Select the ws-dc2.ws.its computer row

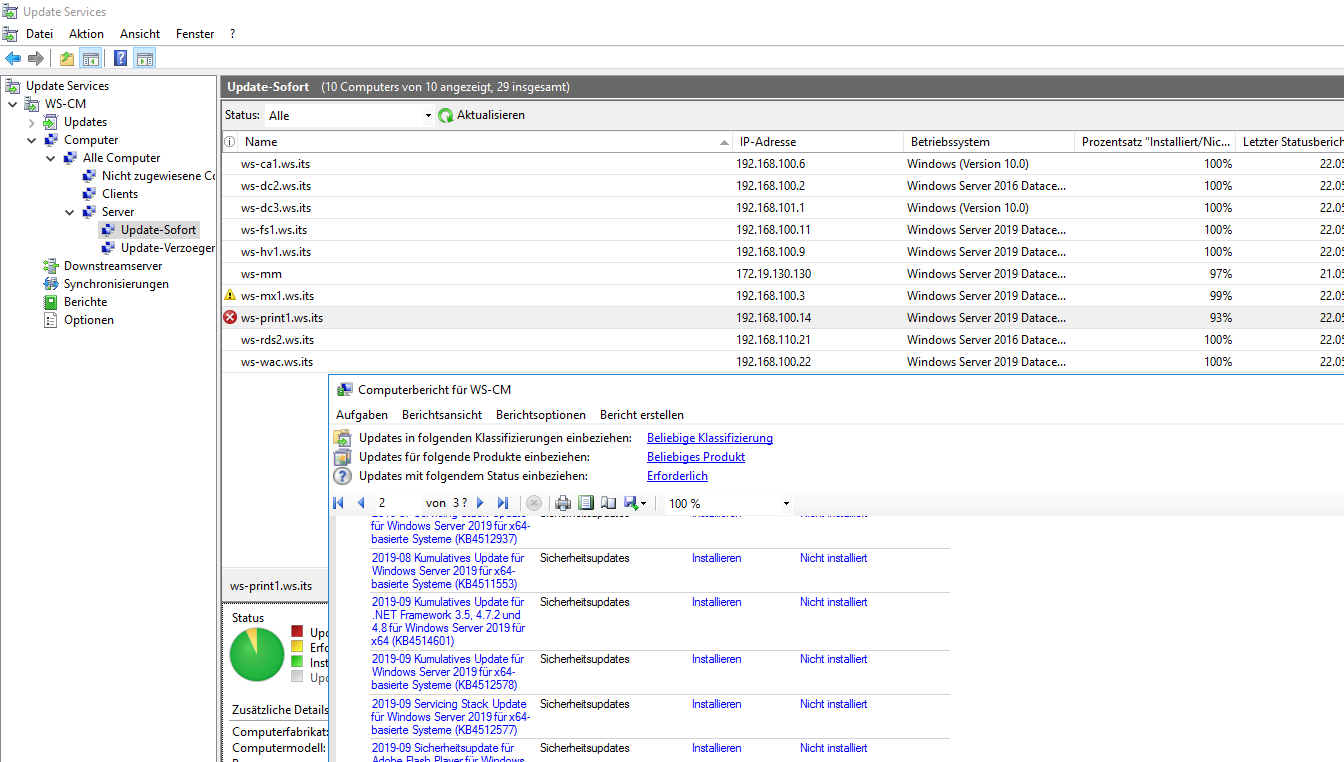coord(782,186)
